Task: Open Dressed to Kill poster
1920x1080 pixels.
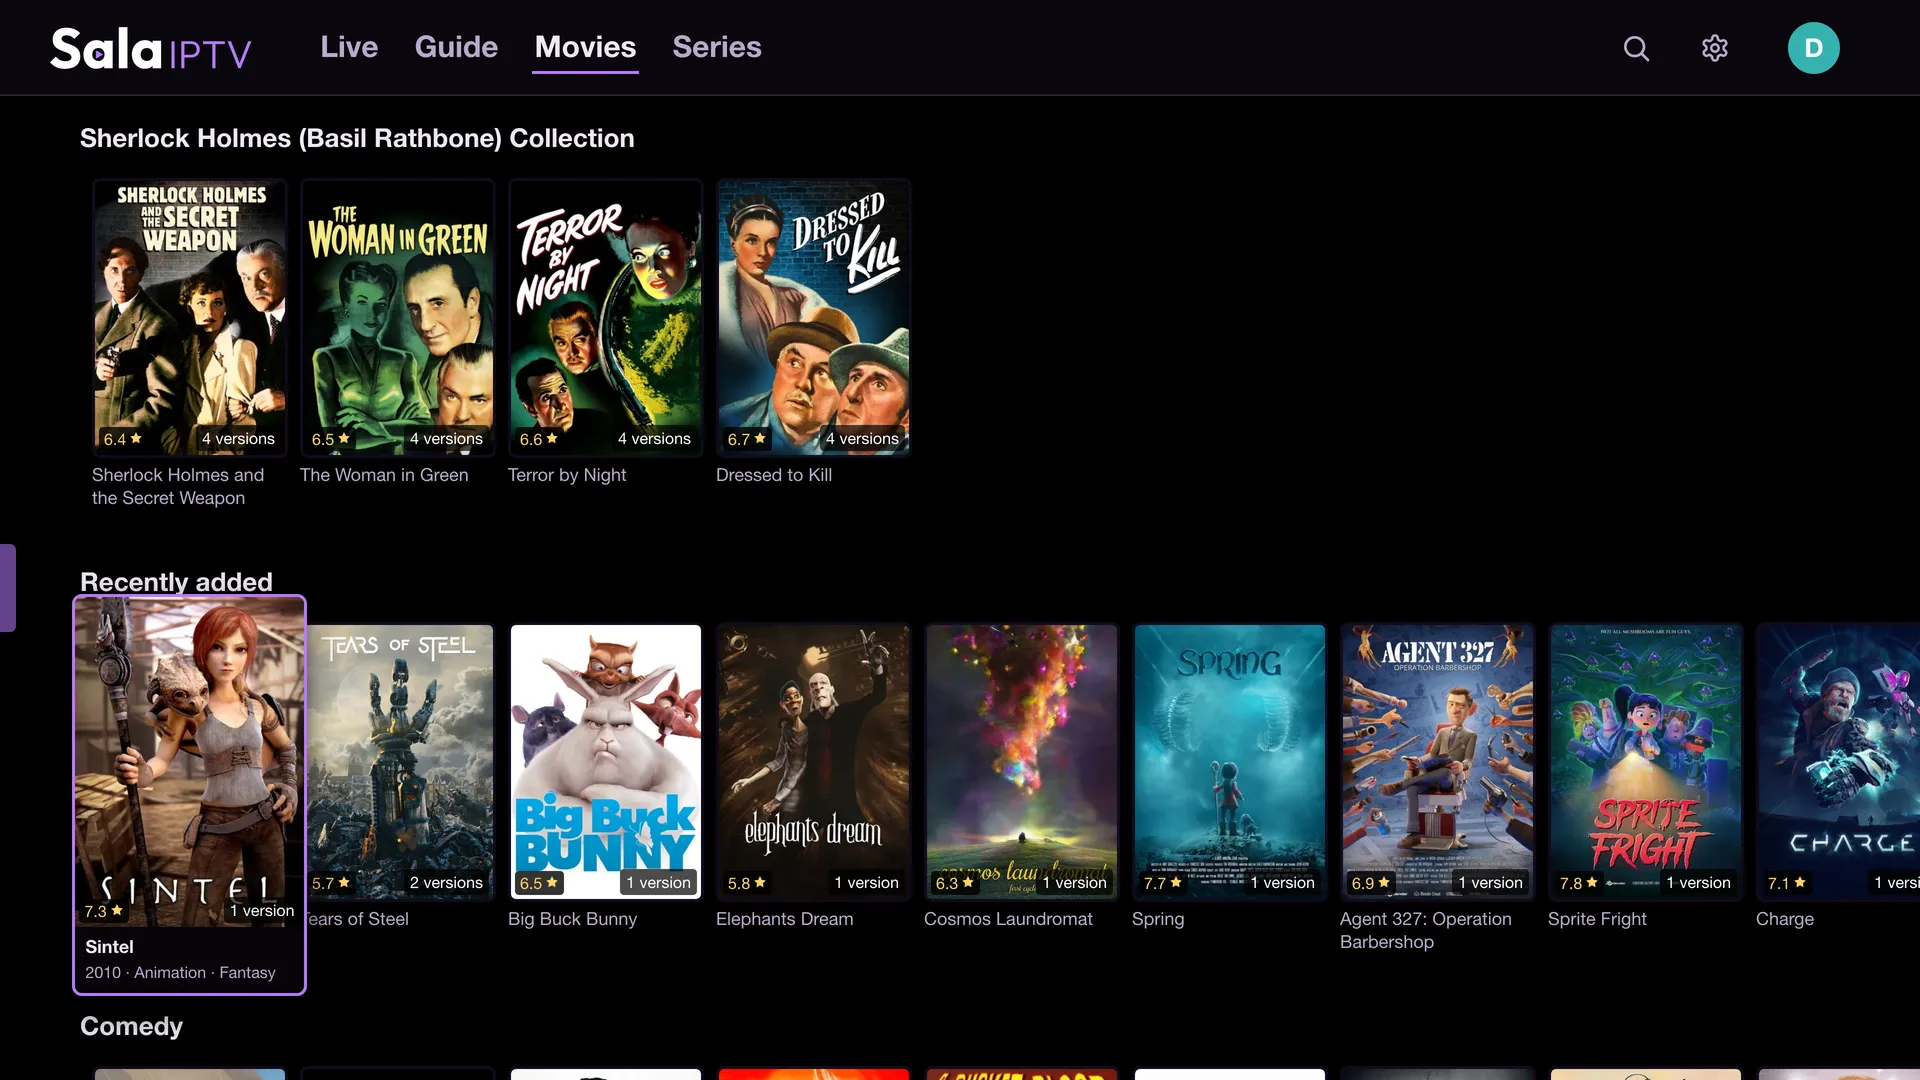Action: tap(814, 318)
